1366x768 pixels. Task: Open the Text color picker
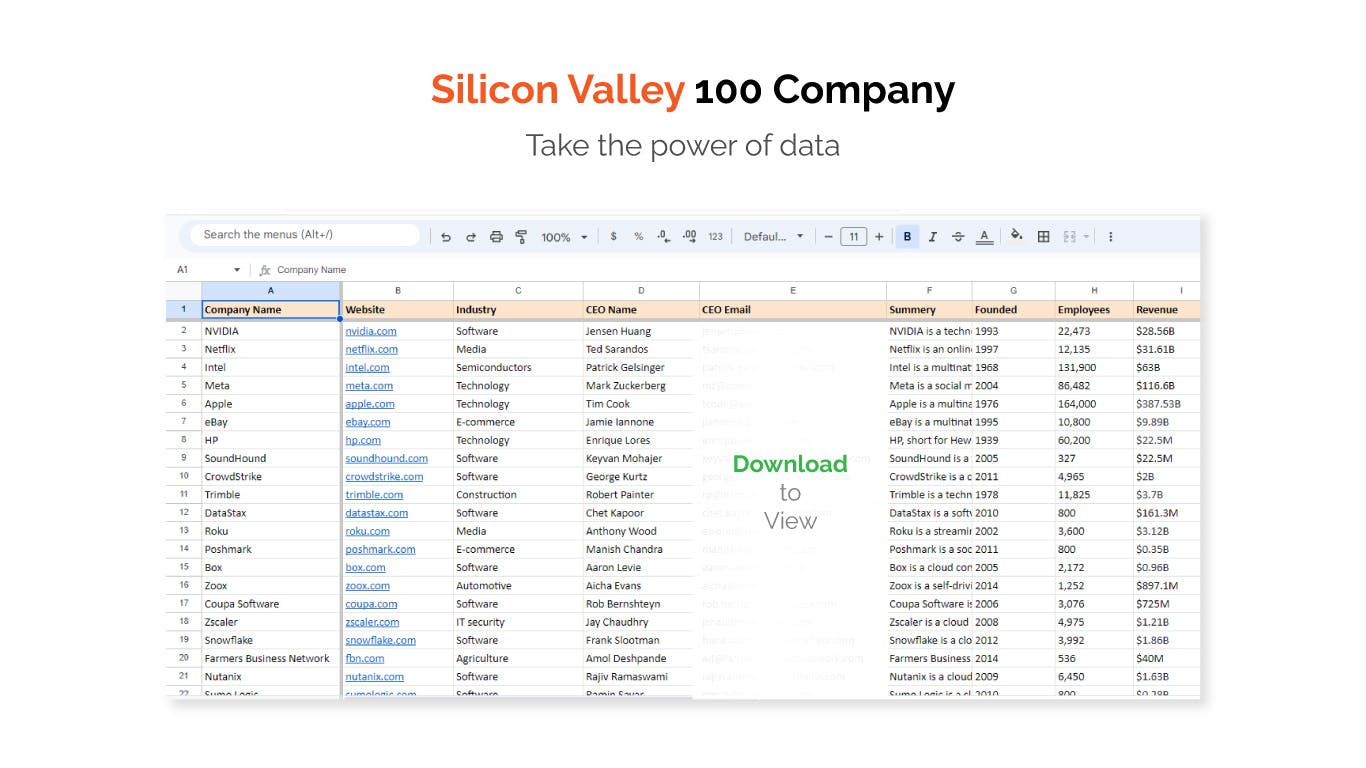point(984,237)
